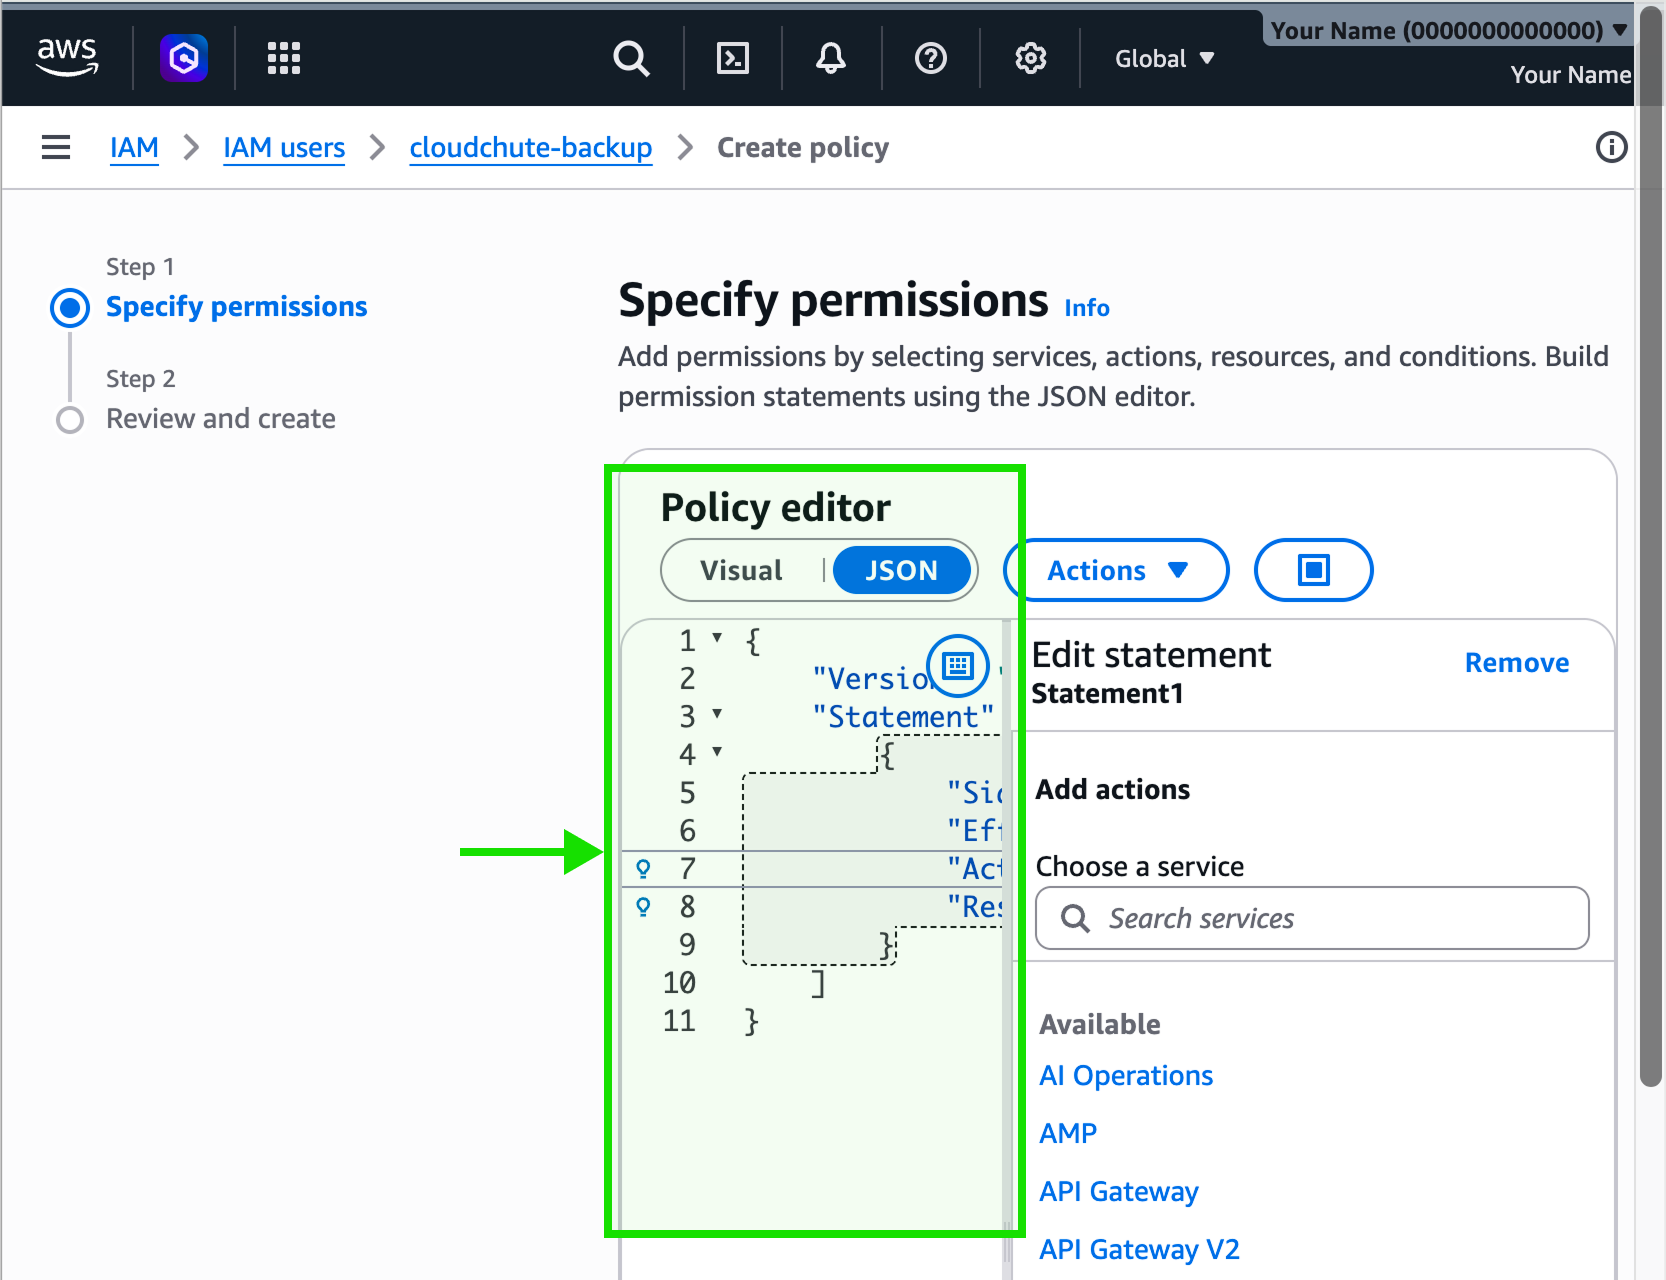
Task: Switch the policy editor to Visual
Action: click(x=741, y=570)
